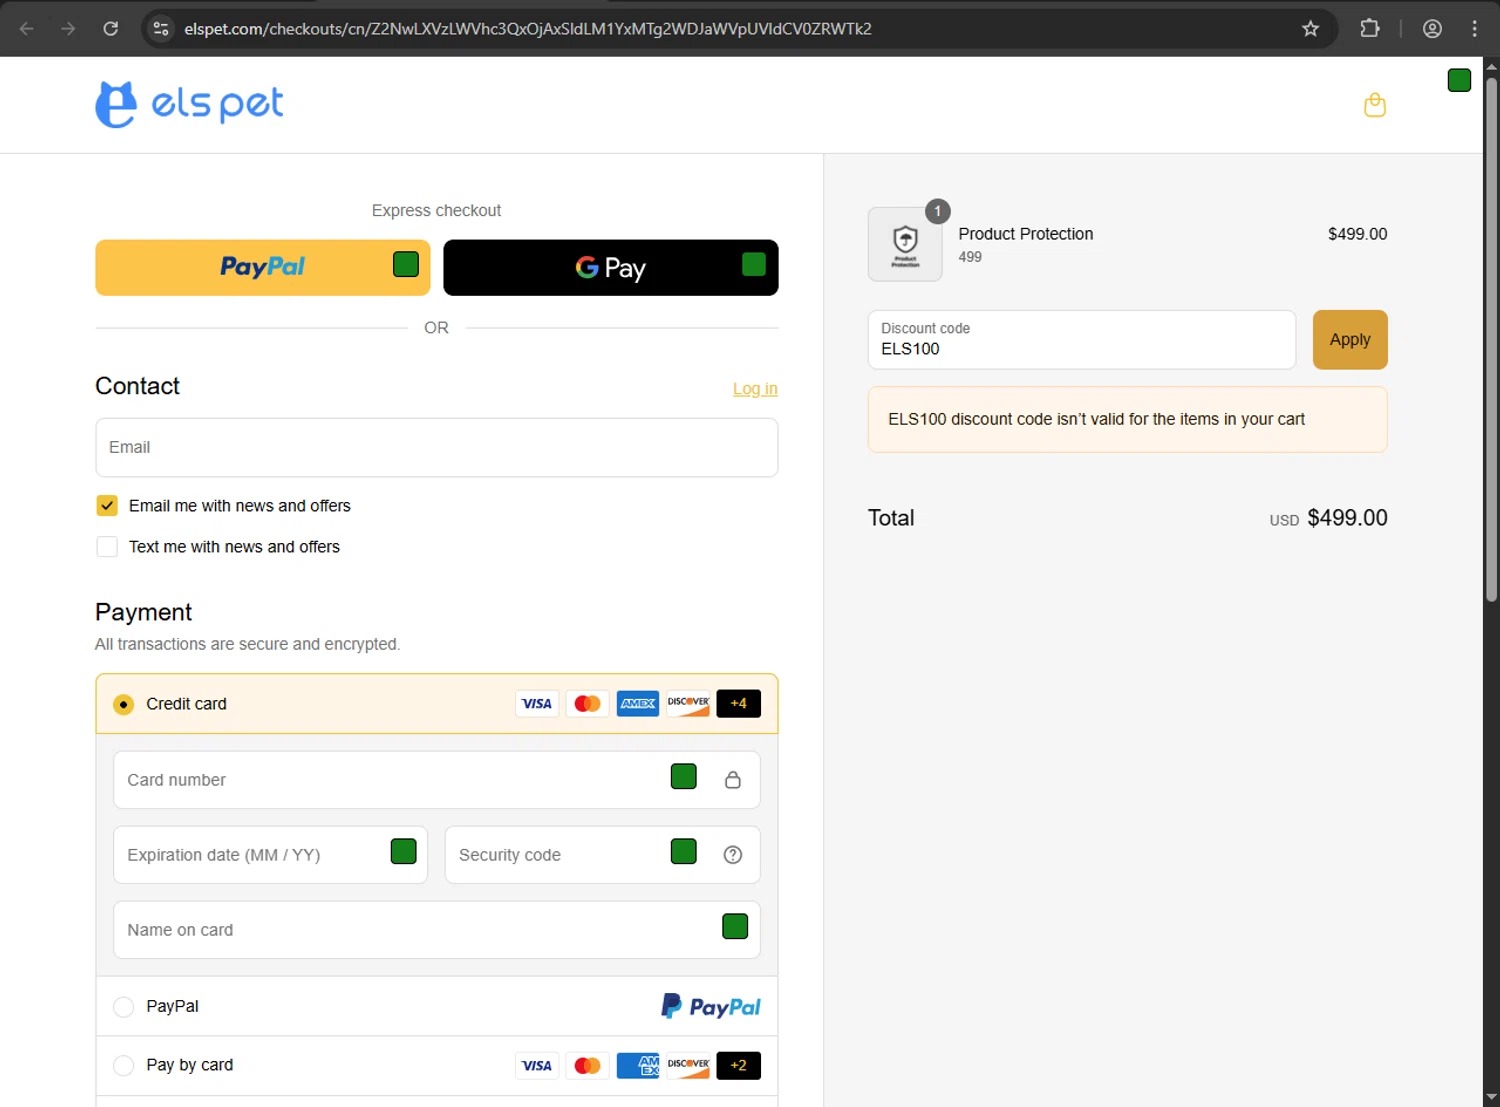Screen dimensions: 1500x1107
Task: Click the green icon in Security code field
Action: point(684,851)
